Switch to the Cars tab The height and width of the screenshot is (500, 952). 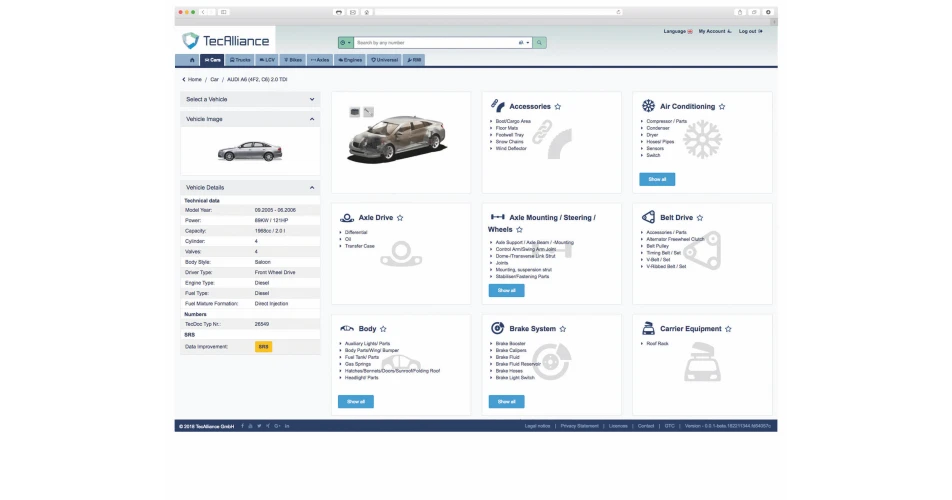pyautogui.click(x=212, y=60)
